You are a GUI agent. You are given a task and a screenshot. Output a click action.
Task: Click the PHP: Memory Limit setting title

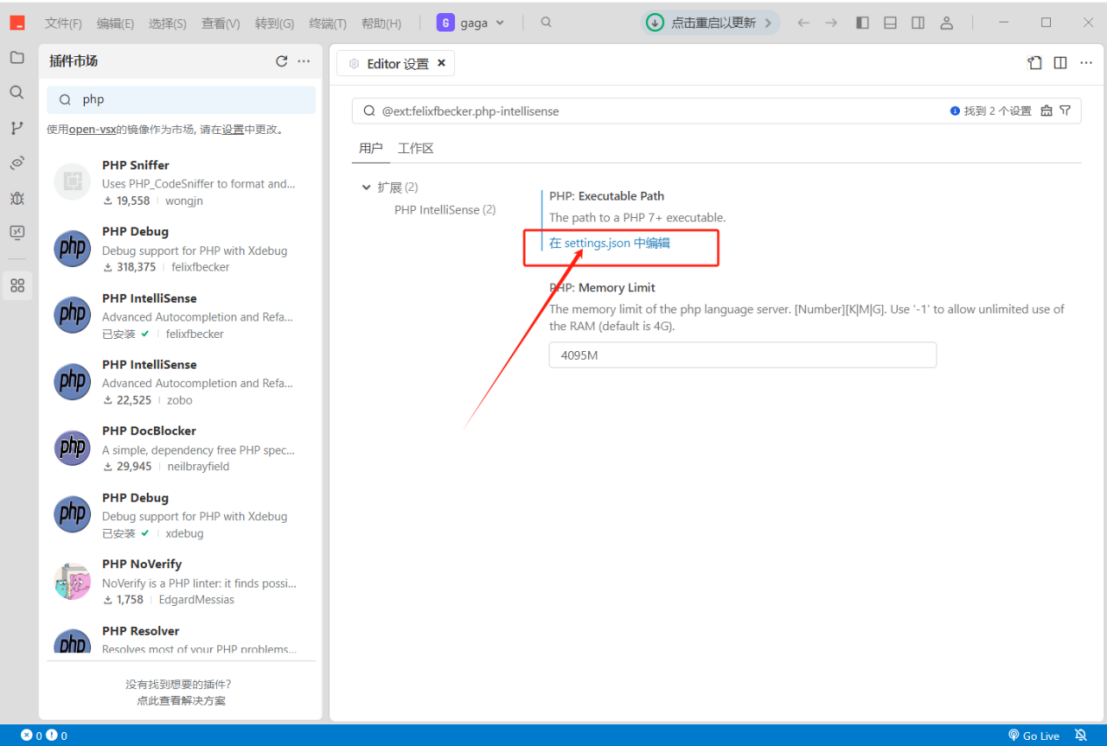coord(602,288)
